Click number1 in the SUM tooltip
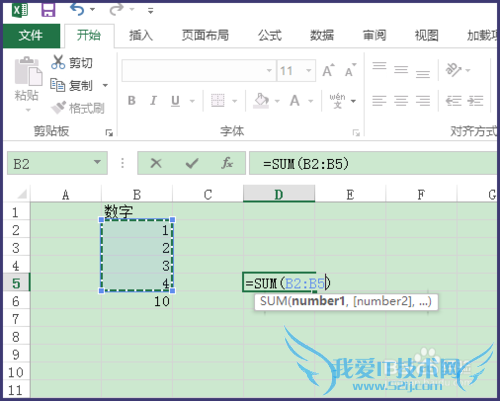Image resolution: width=500 pixels, height=401 pixels. click(x=318, y=301)
